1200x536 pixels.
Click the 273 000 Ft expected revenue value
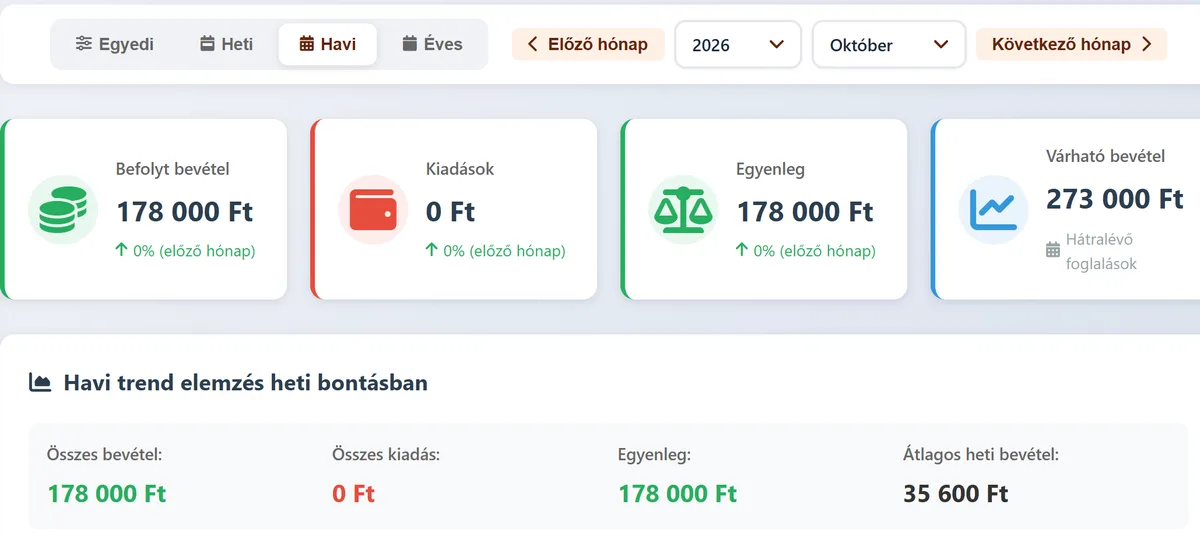coord(1115,199)
